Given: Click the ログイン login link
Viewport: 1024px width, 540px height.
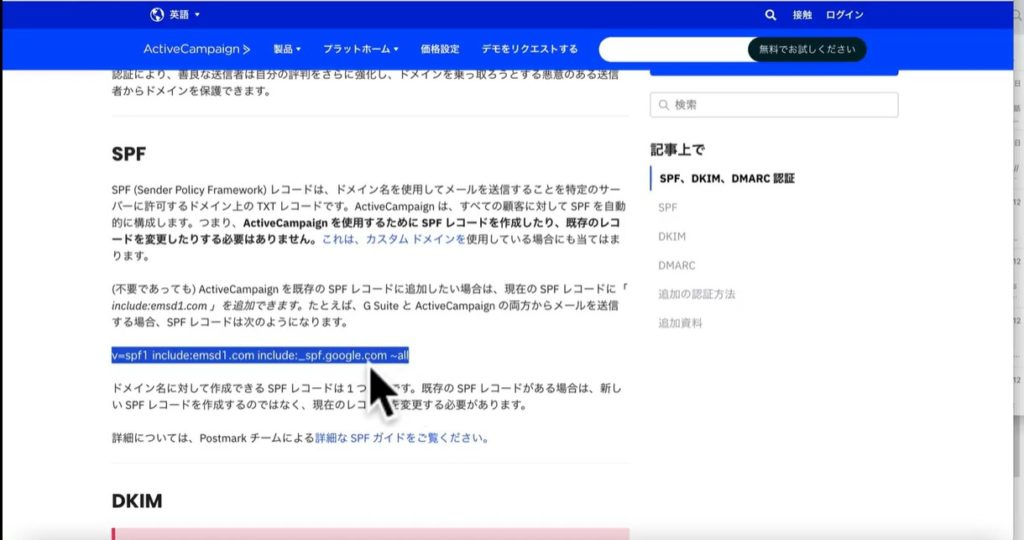Looking at the screenshot, I should click(x=844, y=15).
